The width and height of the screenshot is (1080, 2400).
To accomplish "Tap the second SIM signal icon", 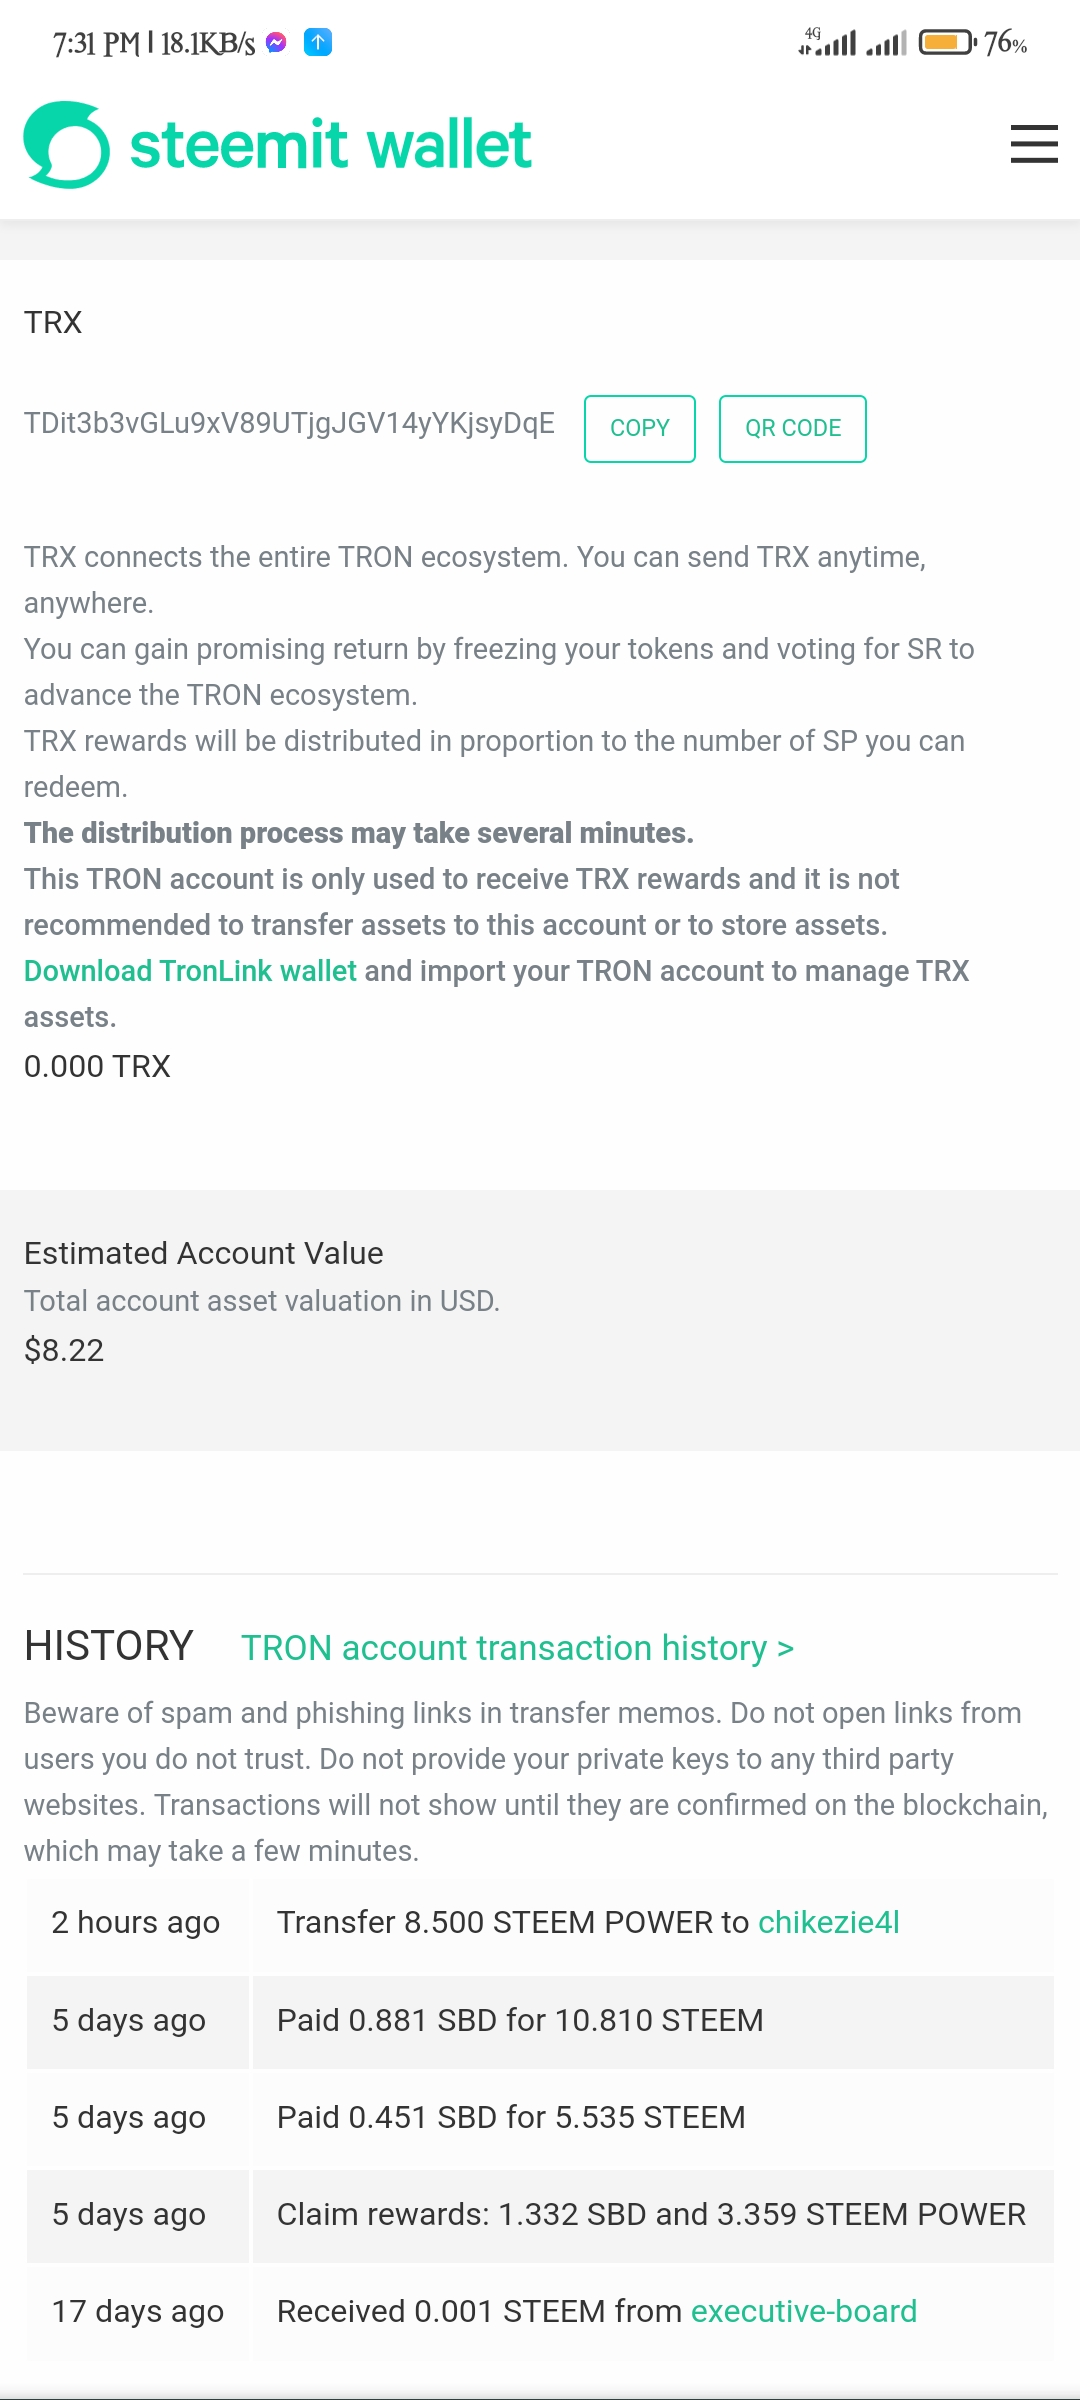I will click(x=886, y=42).
